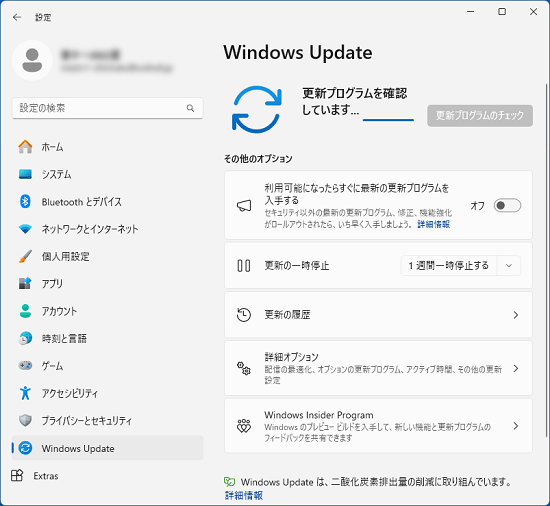The image size is (550, 506).
Task: Click the megaphone icon for latest updates
Action: (244, 205)
